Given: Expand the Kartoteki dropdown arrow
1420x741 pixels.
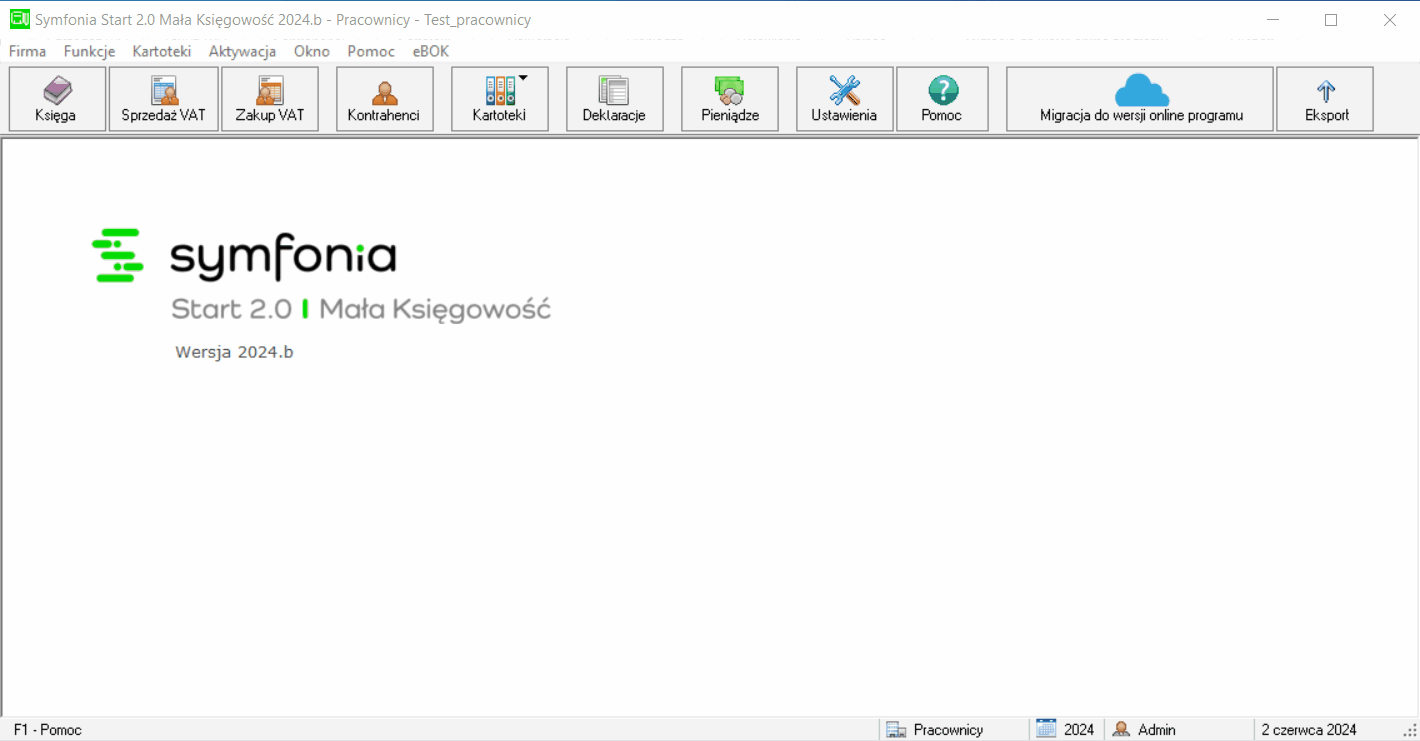Looking at the screenshot, I should tap(523, 77).
